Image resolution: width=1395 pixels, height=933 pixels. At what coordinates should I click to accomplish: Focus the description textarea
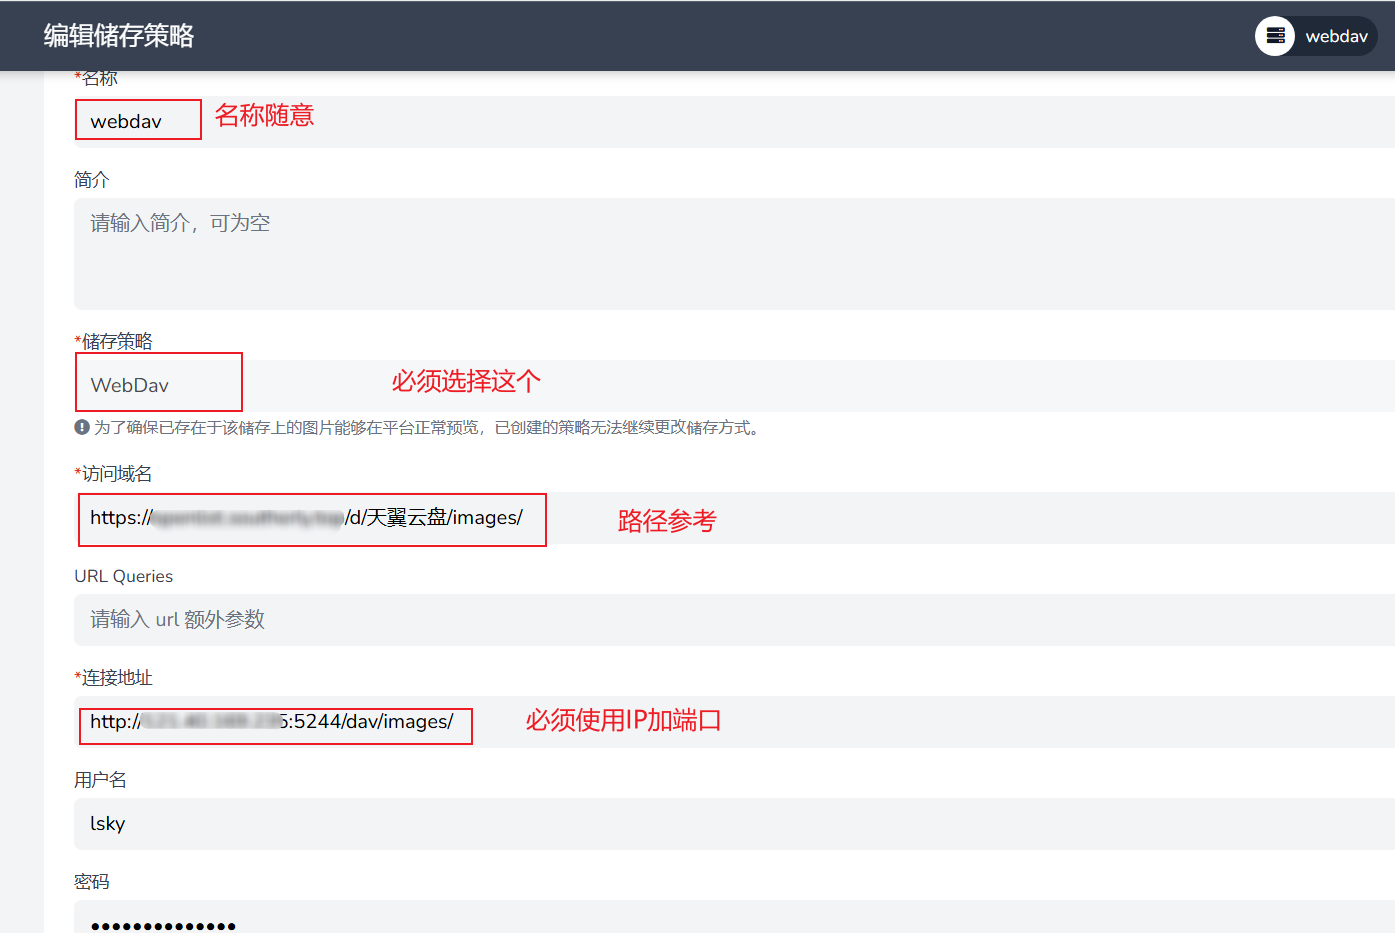[734, 253]
